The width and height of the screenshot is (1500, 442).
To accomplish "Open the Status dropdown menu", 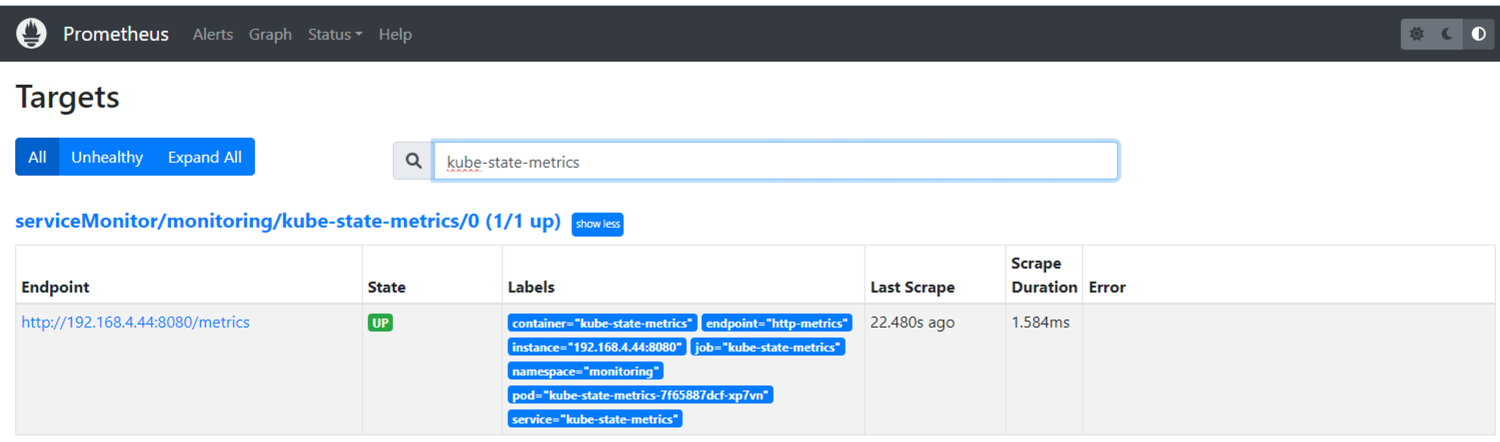I will coord(334,34).
